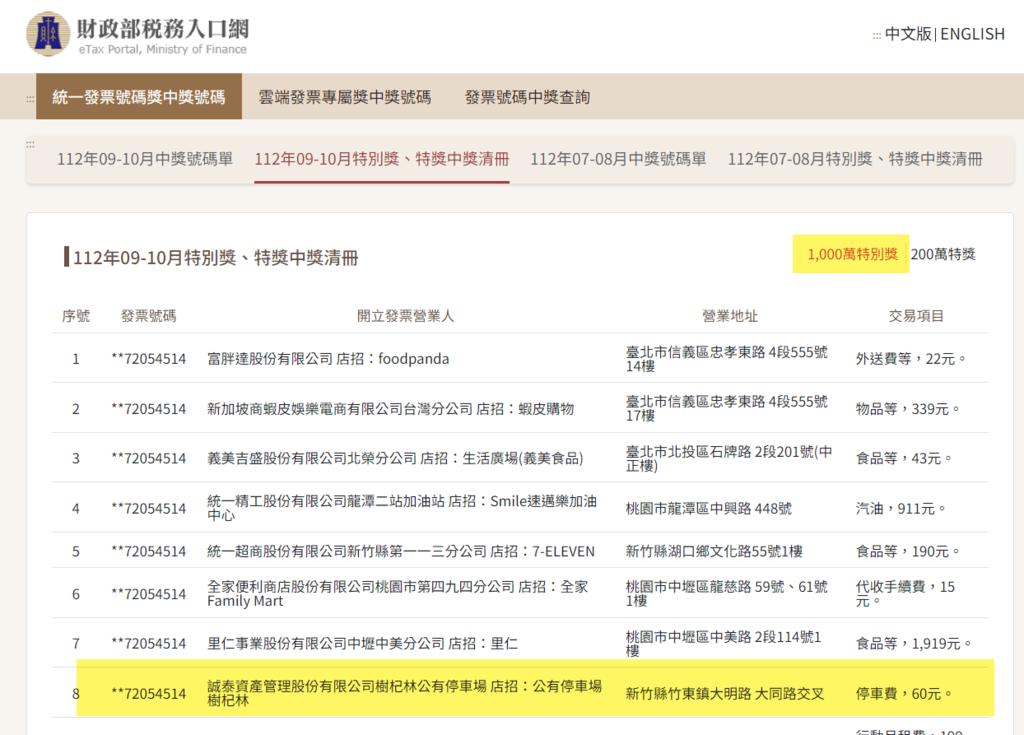Select the foodpanda 富胖達股份有限公司 vendor cell
This screenshot has height=735, width=1024.
(x=328, y=359)
